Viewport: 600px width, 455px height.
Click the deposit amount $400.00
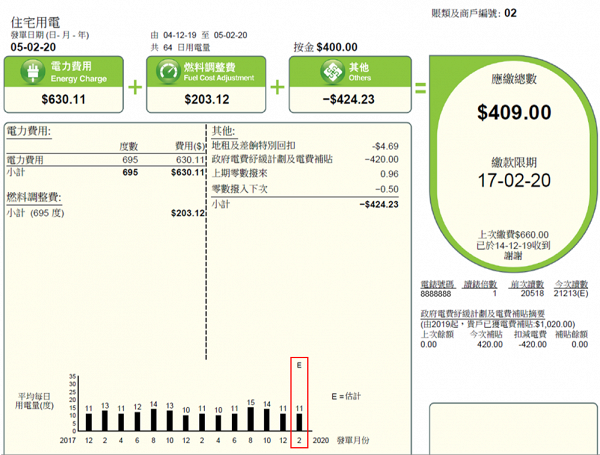click(337, 47)
